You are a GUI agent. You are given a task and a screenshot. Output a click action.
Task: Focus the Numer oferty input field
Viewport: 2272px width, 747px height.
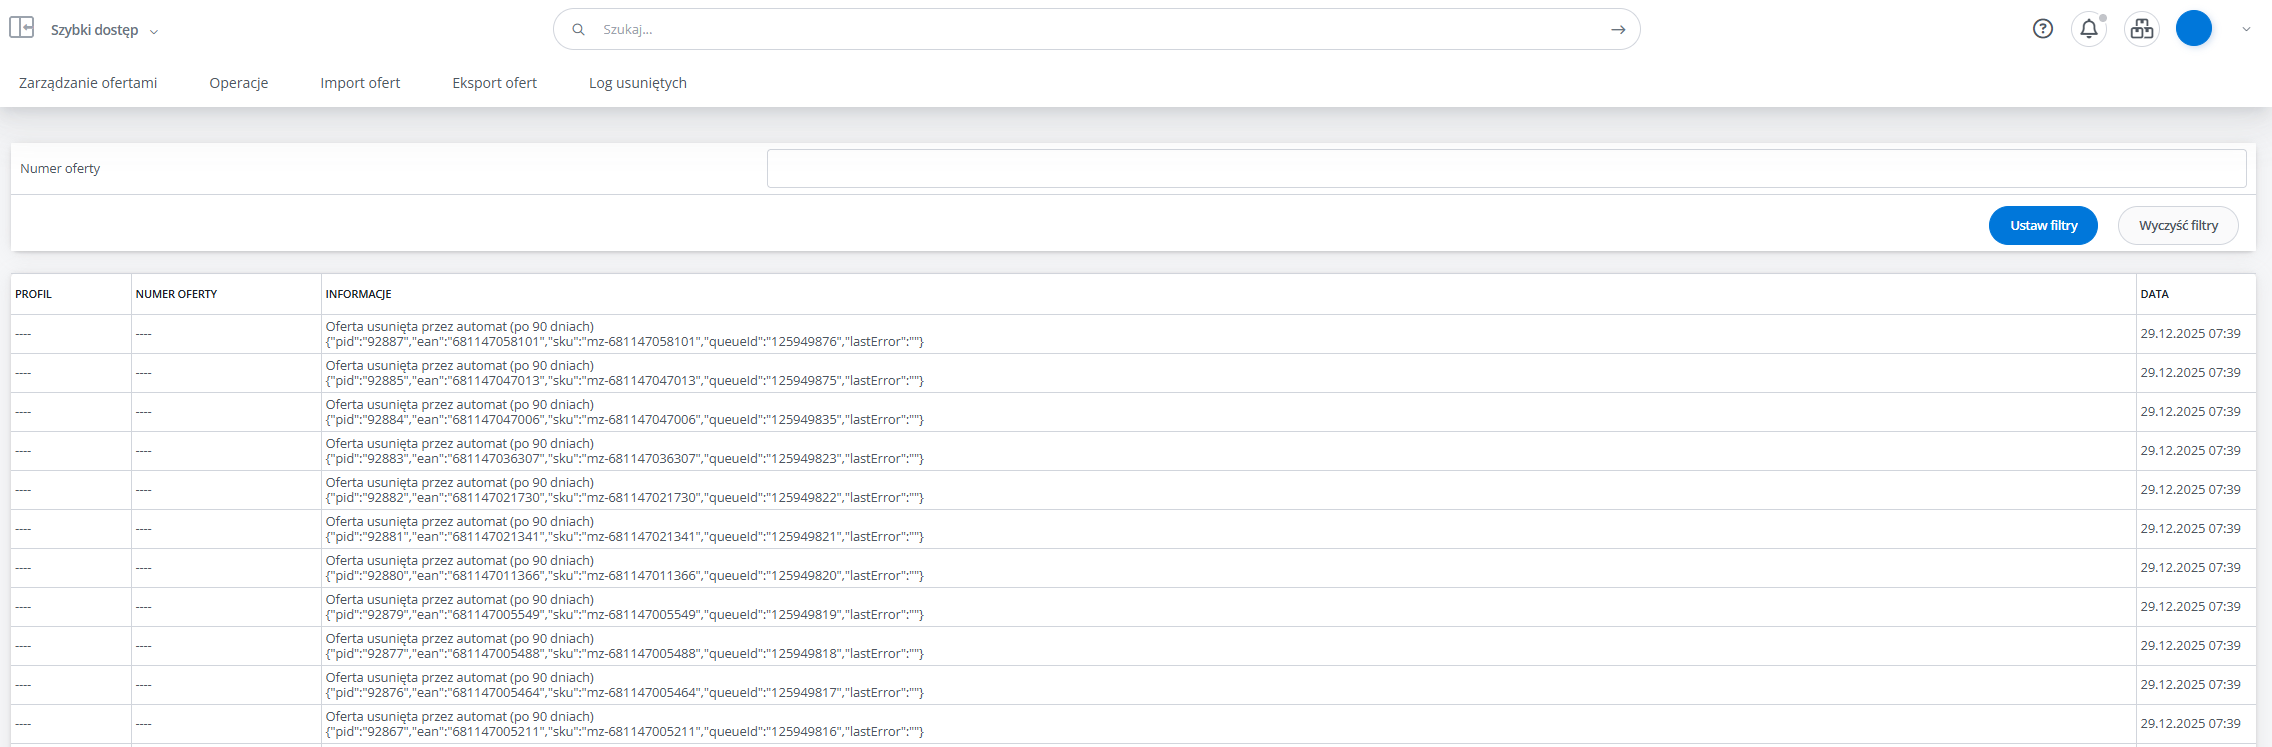1505,169
